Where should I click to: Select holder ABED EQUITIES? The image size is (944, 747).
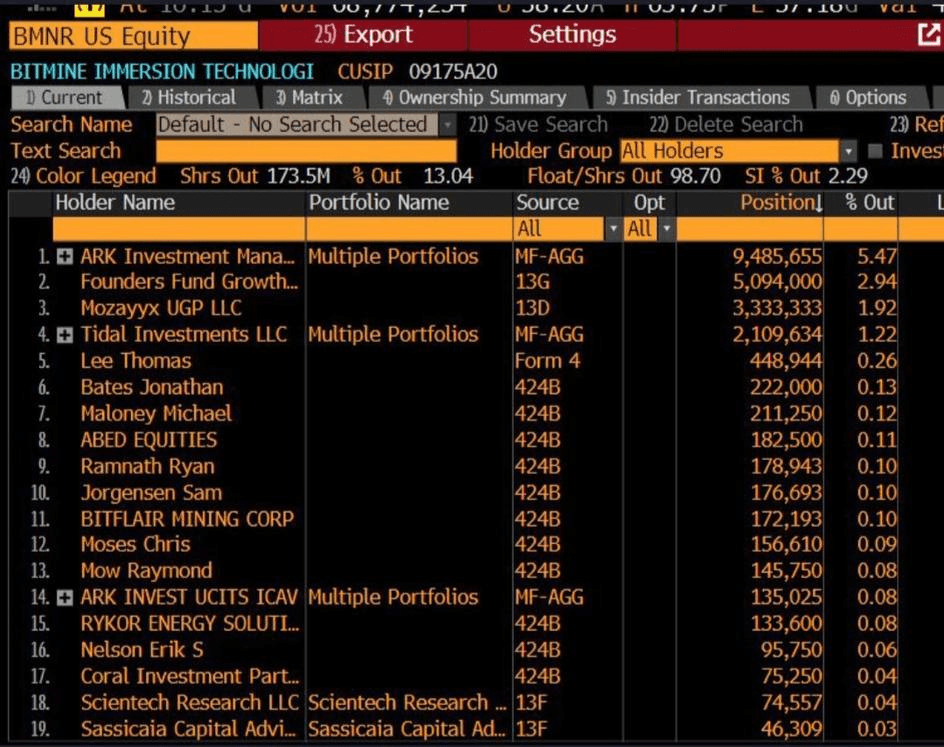(149, 440)
